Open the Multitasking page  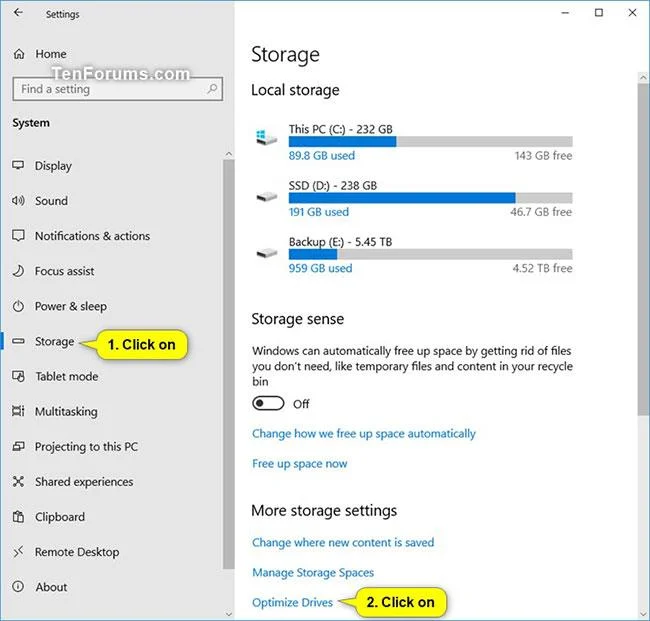tap(66, 412)
